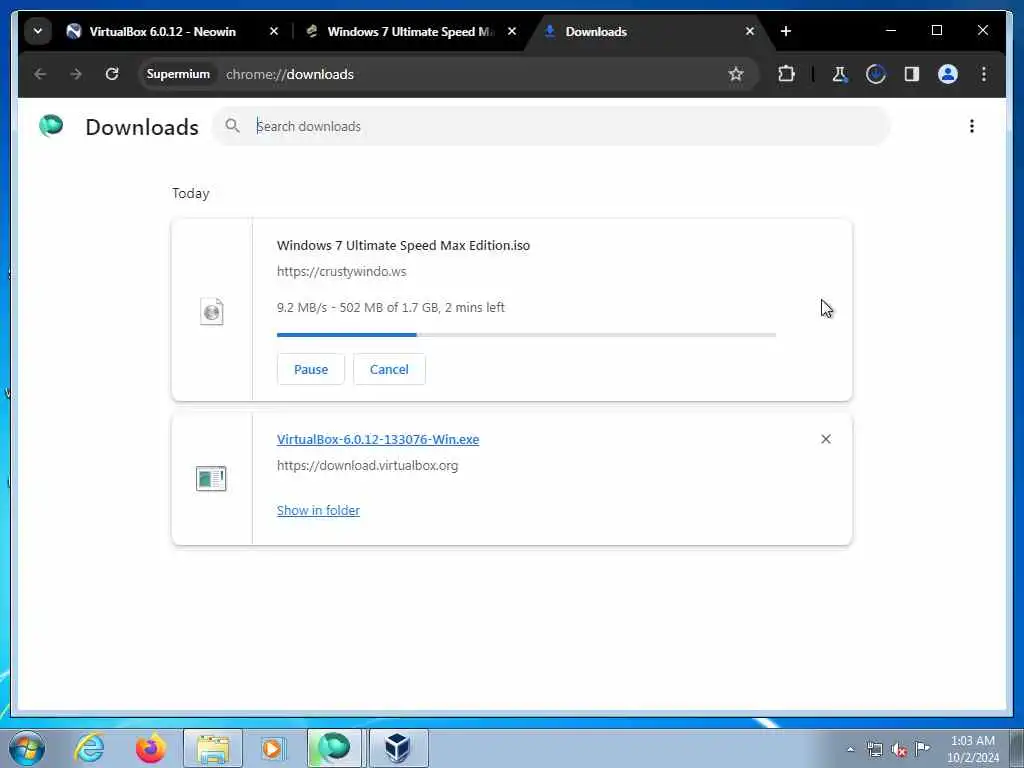Open the Downloads page more actions menu

pos(972,126)
